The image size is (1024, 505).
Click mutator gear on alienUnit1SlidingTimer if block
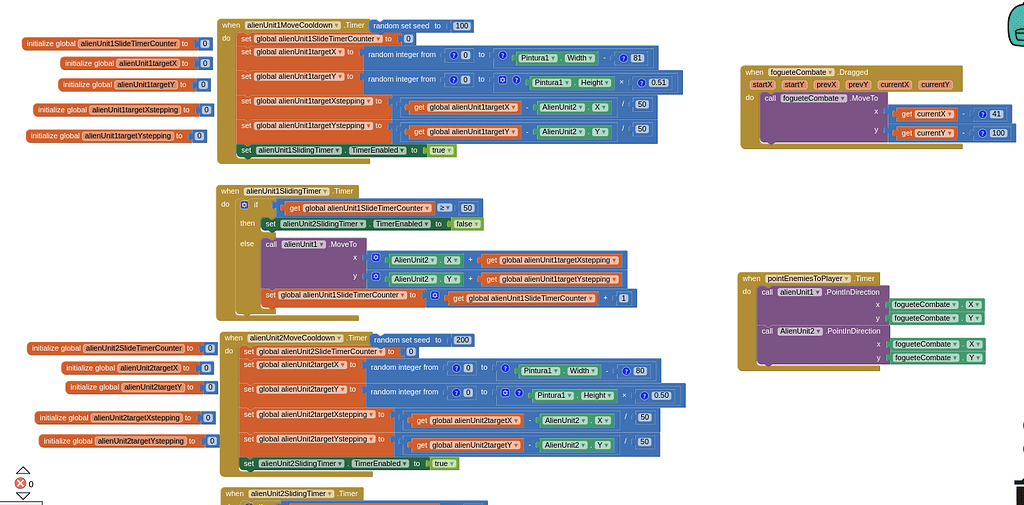tap(244, 205)
